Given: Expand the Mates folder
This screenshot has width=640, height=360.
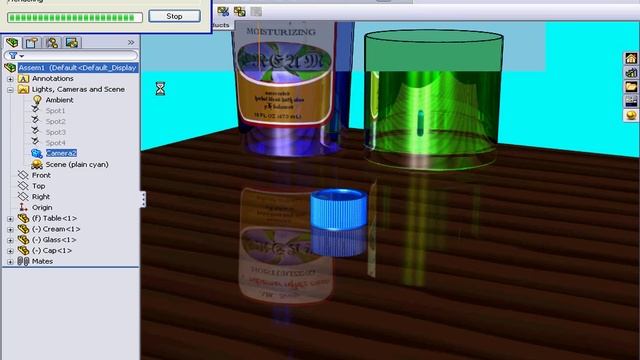Looking at the screenshot, I should (x=10, y=262).
